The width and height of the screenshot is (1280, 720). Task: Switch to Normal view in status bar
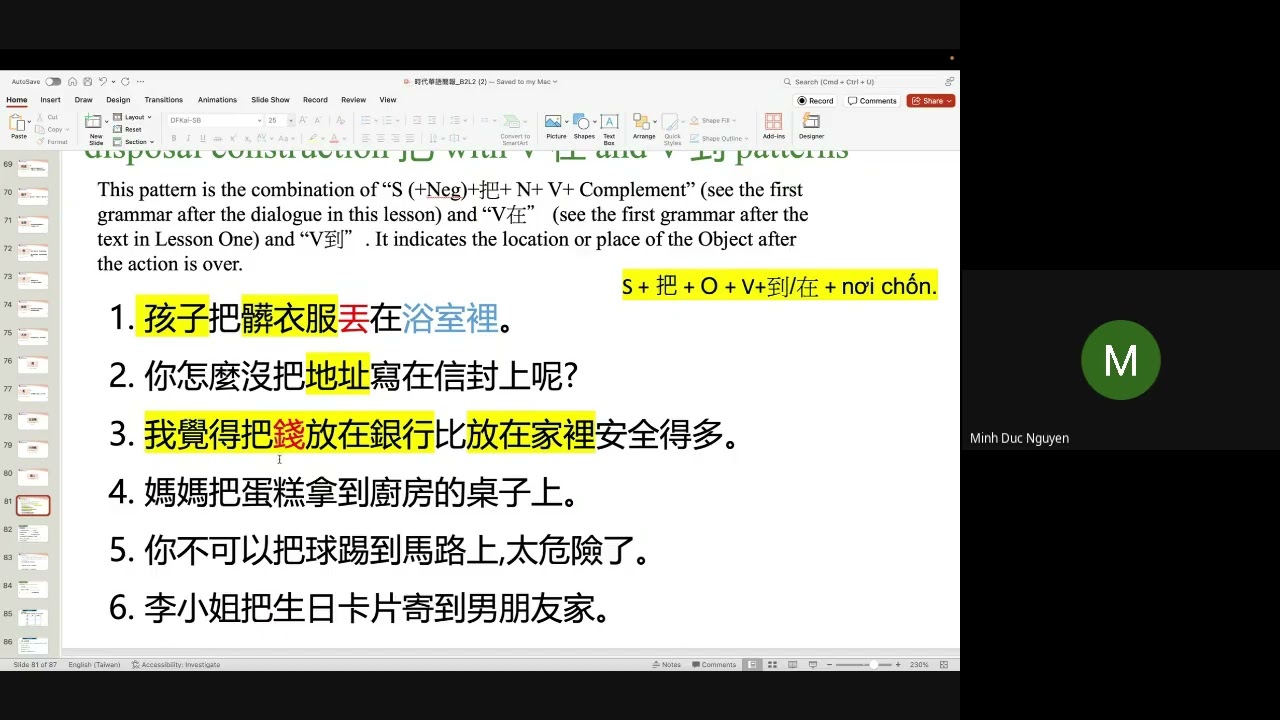coord(752,665)
